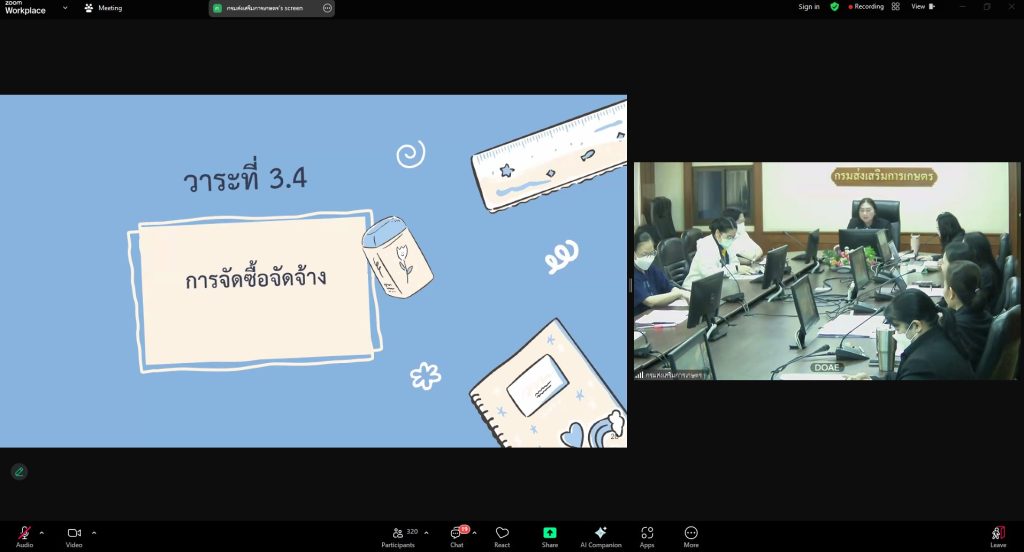Open the Chat panel

tap(457, 534)
